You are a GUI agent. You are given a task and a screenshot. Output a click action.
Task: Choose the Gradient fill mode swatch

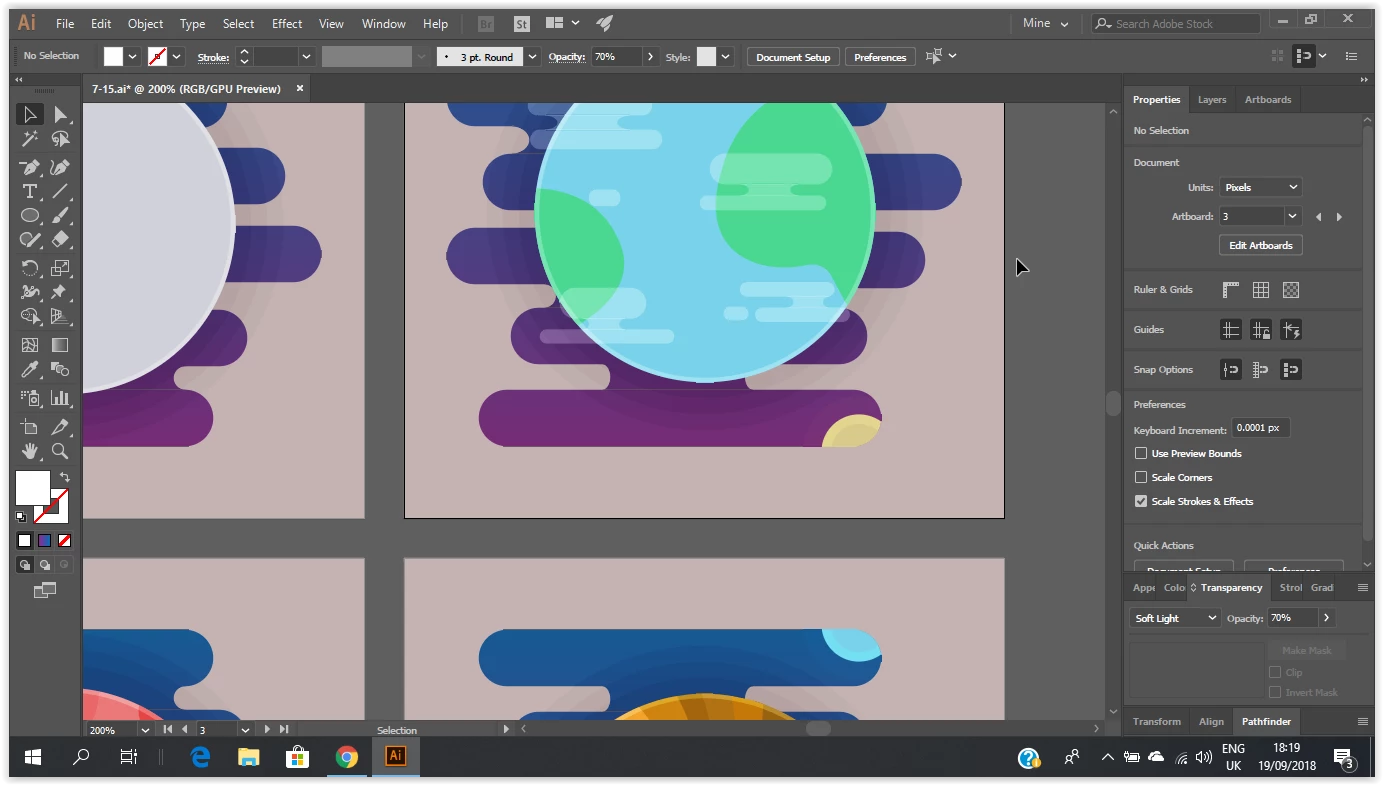tap(45, 541)
